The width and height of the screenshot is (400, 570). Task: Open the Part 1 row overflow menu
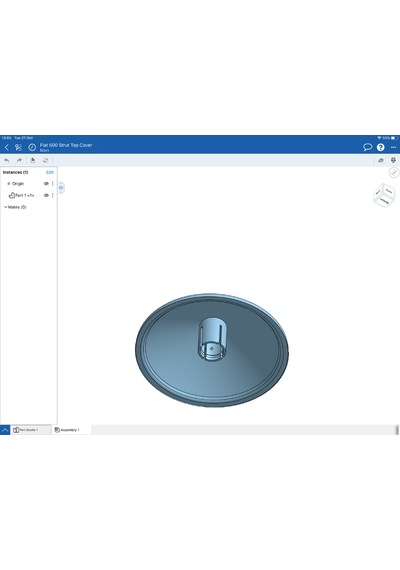point(53,195)
